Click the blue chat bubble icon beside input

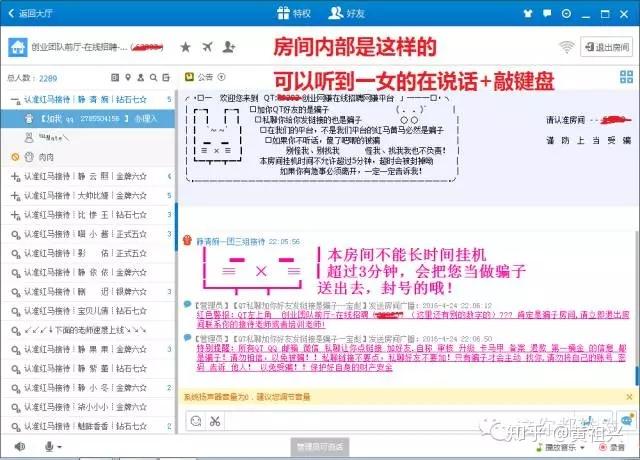(x=627, y=420)
